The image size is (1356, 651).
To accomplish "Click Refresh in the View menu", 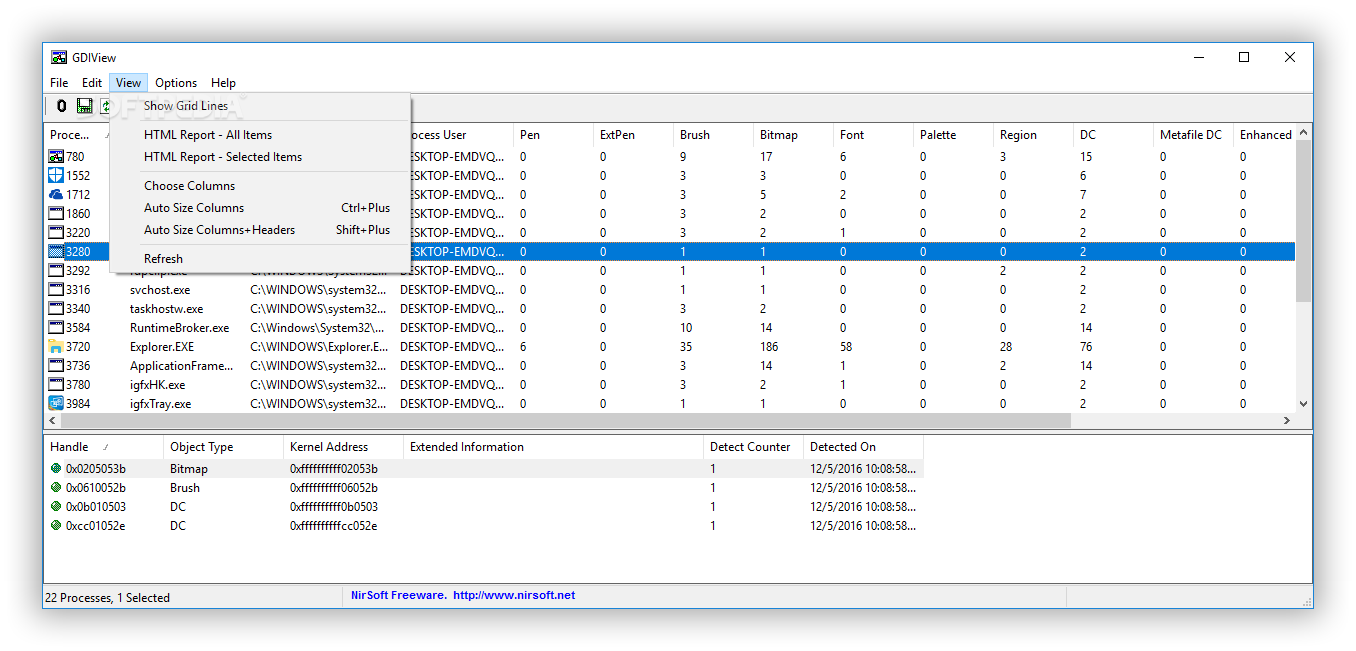I will pyautogui.click(x=260, y=259).
